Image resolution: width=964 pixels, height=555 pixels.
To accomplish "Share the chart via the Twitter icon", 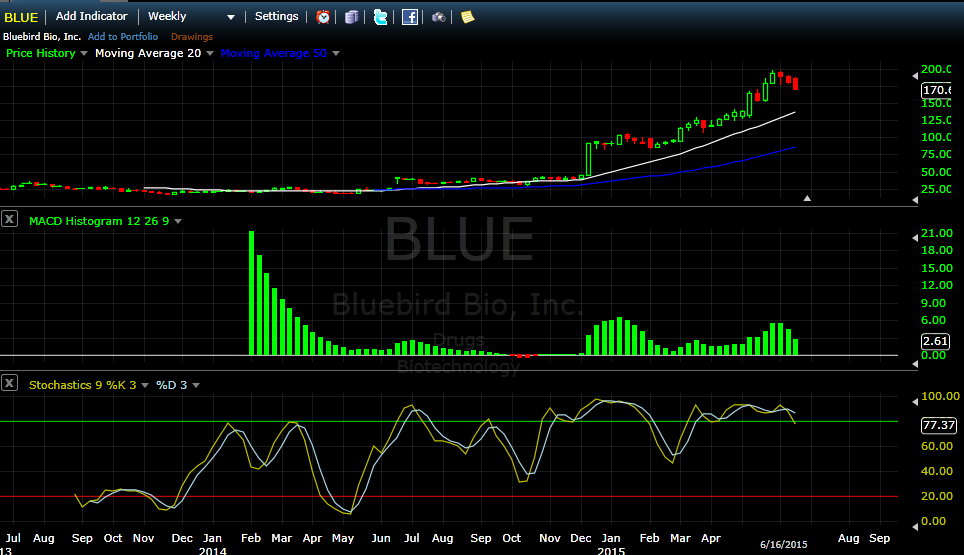I will [x=381, y=17].
